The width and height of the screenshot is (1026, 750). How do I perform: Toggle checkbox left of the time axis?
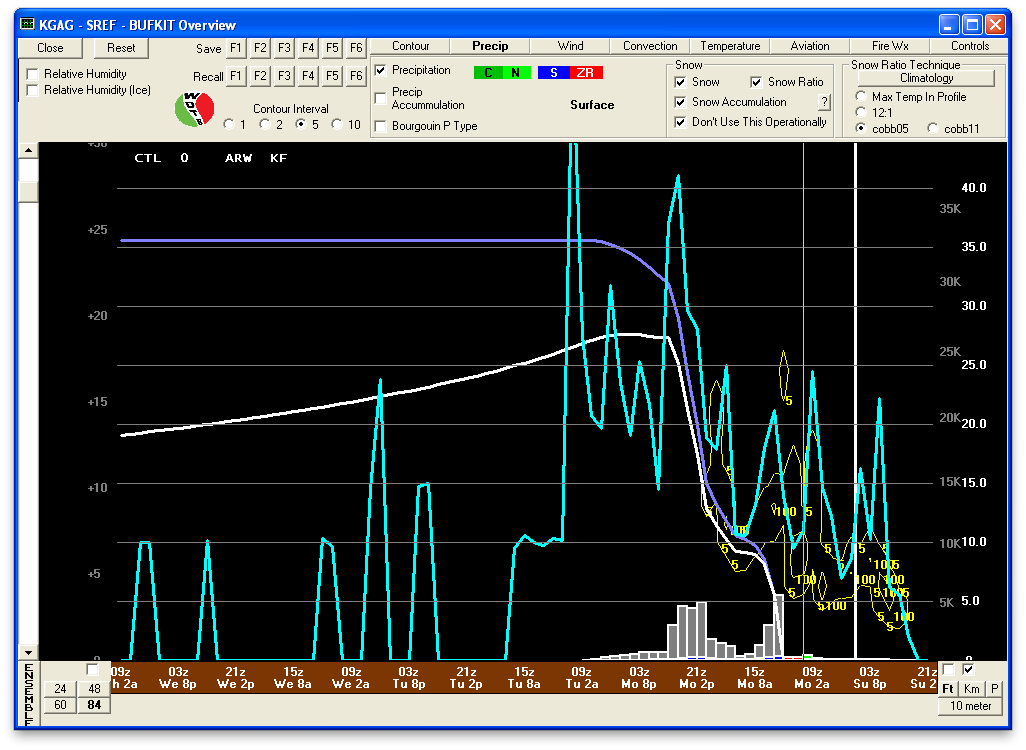(92, 670)
